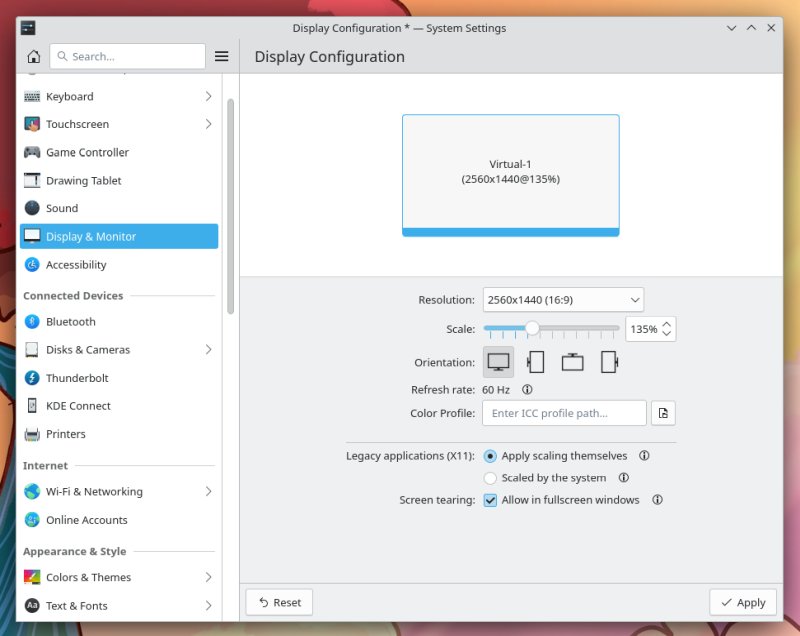The height and width of the screenshot is (636, 800).
Task: Open the hamburger menu next to search
Action: coord(221,56)
